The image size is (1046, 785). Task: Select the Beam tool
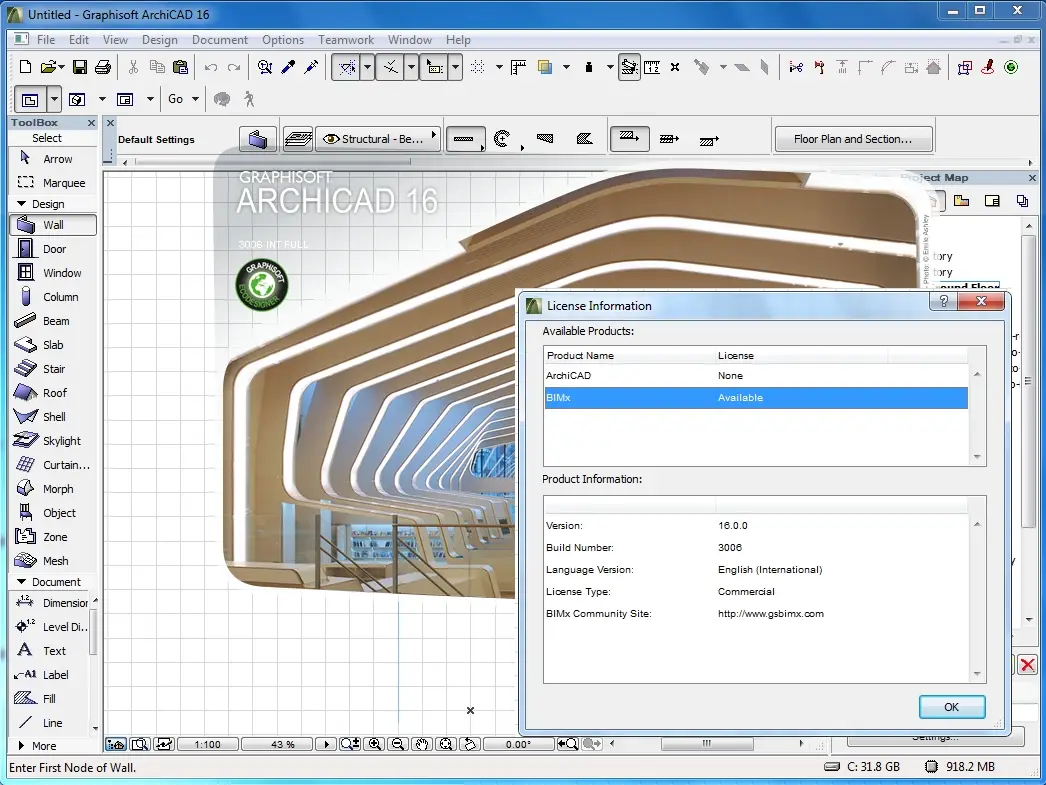pyautogui.click(x=53, y=321)
